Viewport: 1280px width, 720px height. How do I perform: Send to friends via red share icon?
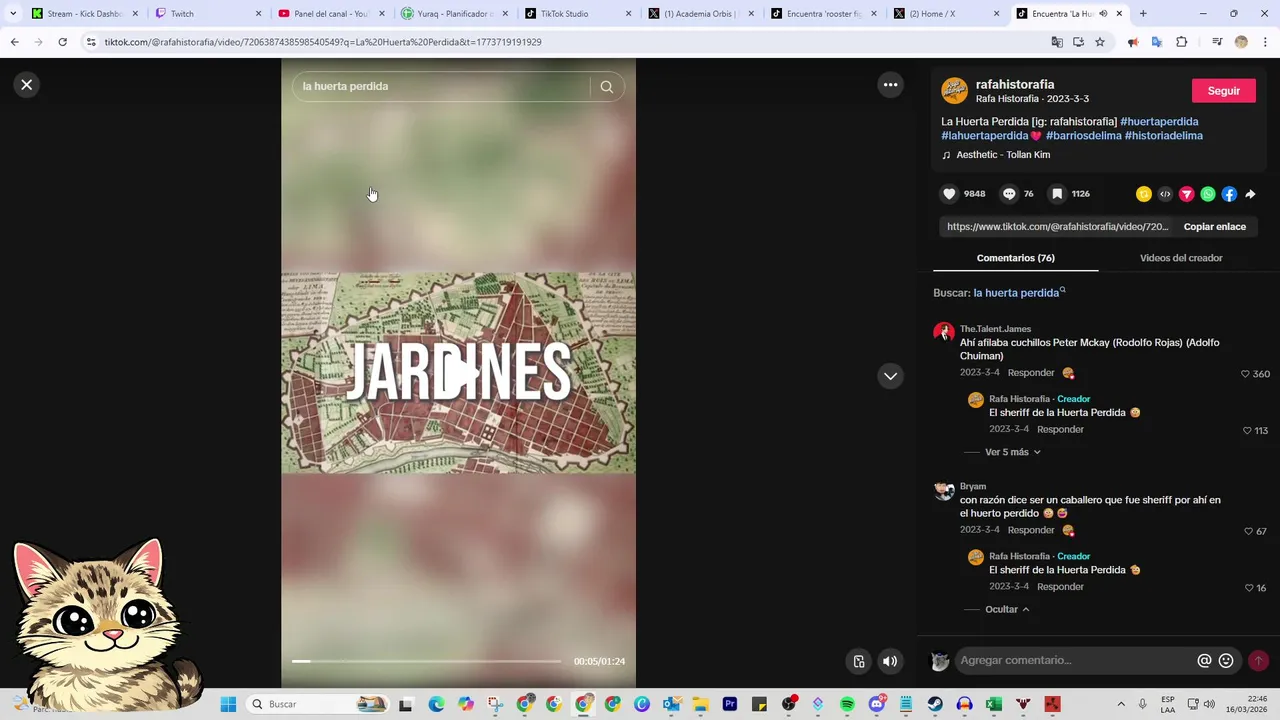(x=1187, y=194)
